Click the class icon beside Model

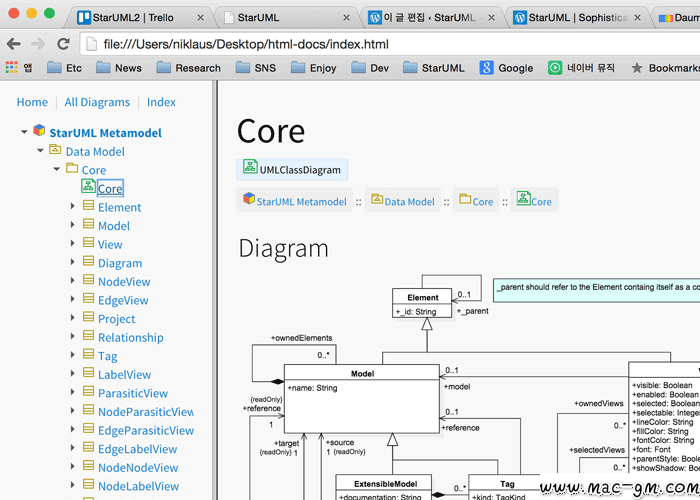point(88,224)
